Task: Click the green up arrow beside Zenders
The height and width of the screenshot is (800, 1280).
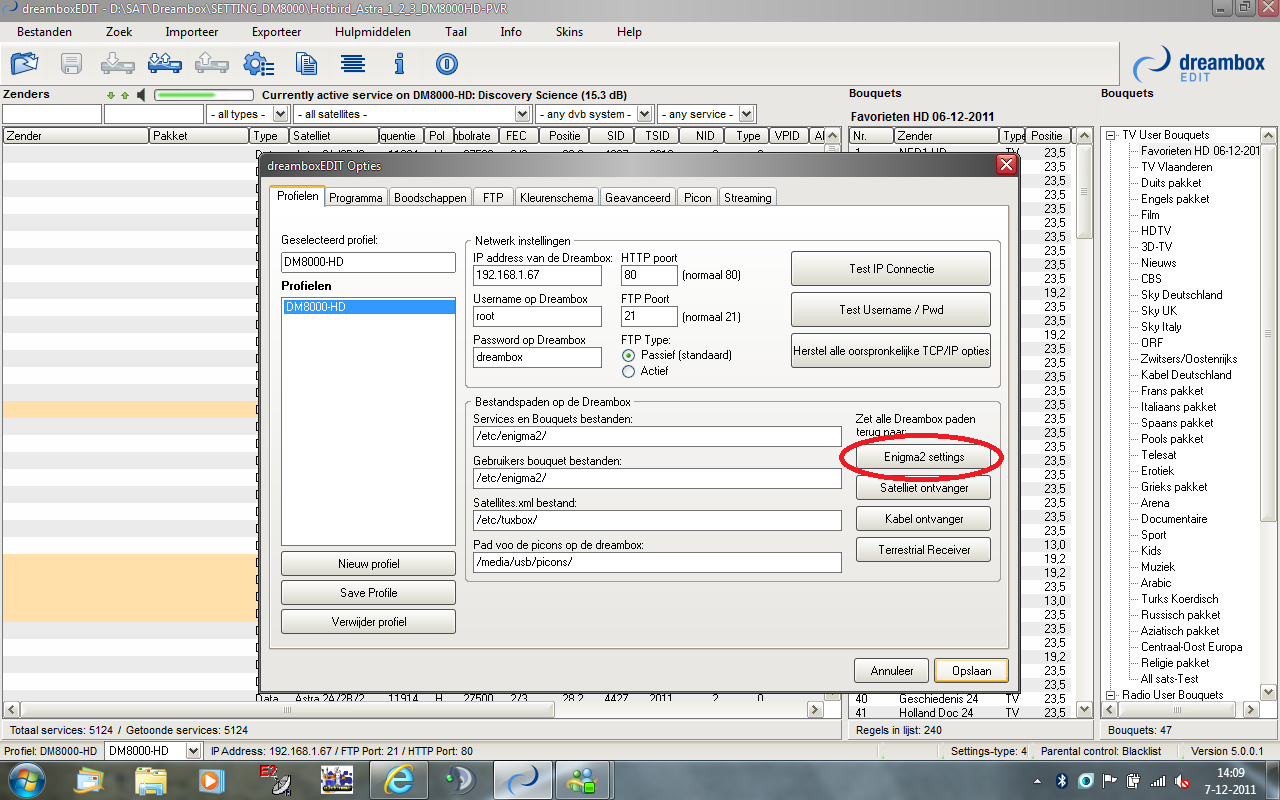Action: pyautogui.click(x=124, y=96)
